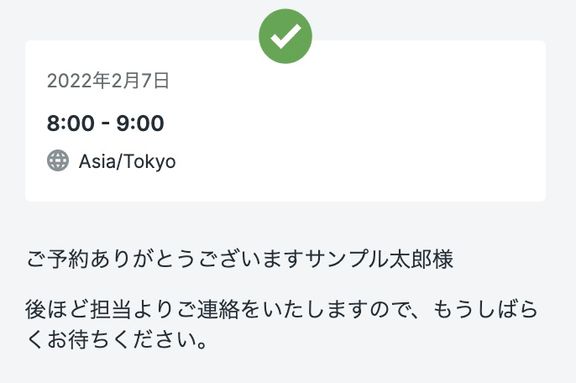Click the year 2022年 in the date

[79, 81]
